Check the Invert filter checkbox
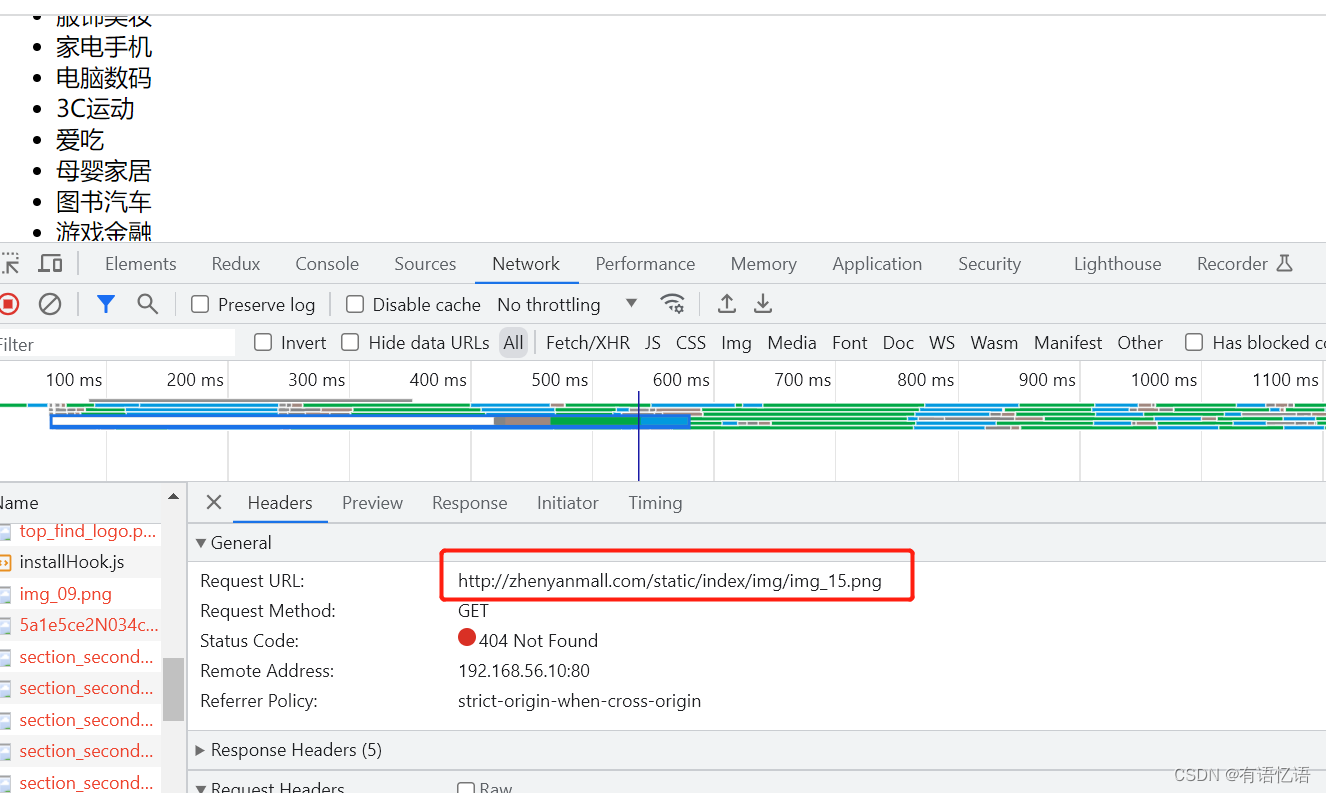Screen dimensions: 1326x793 263,342
